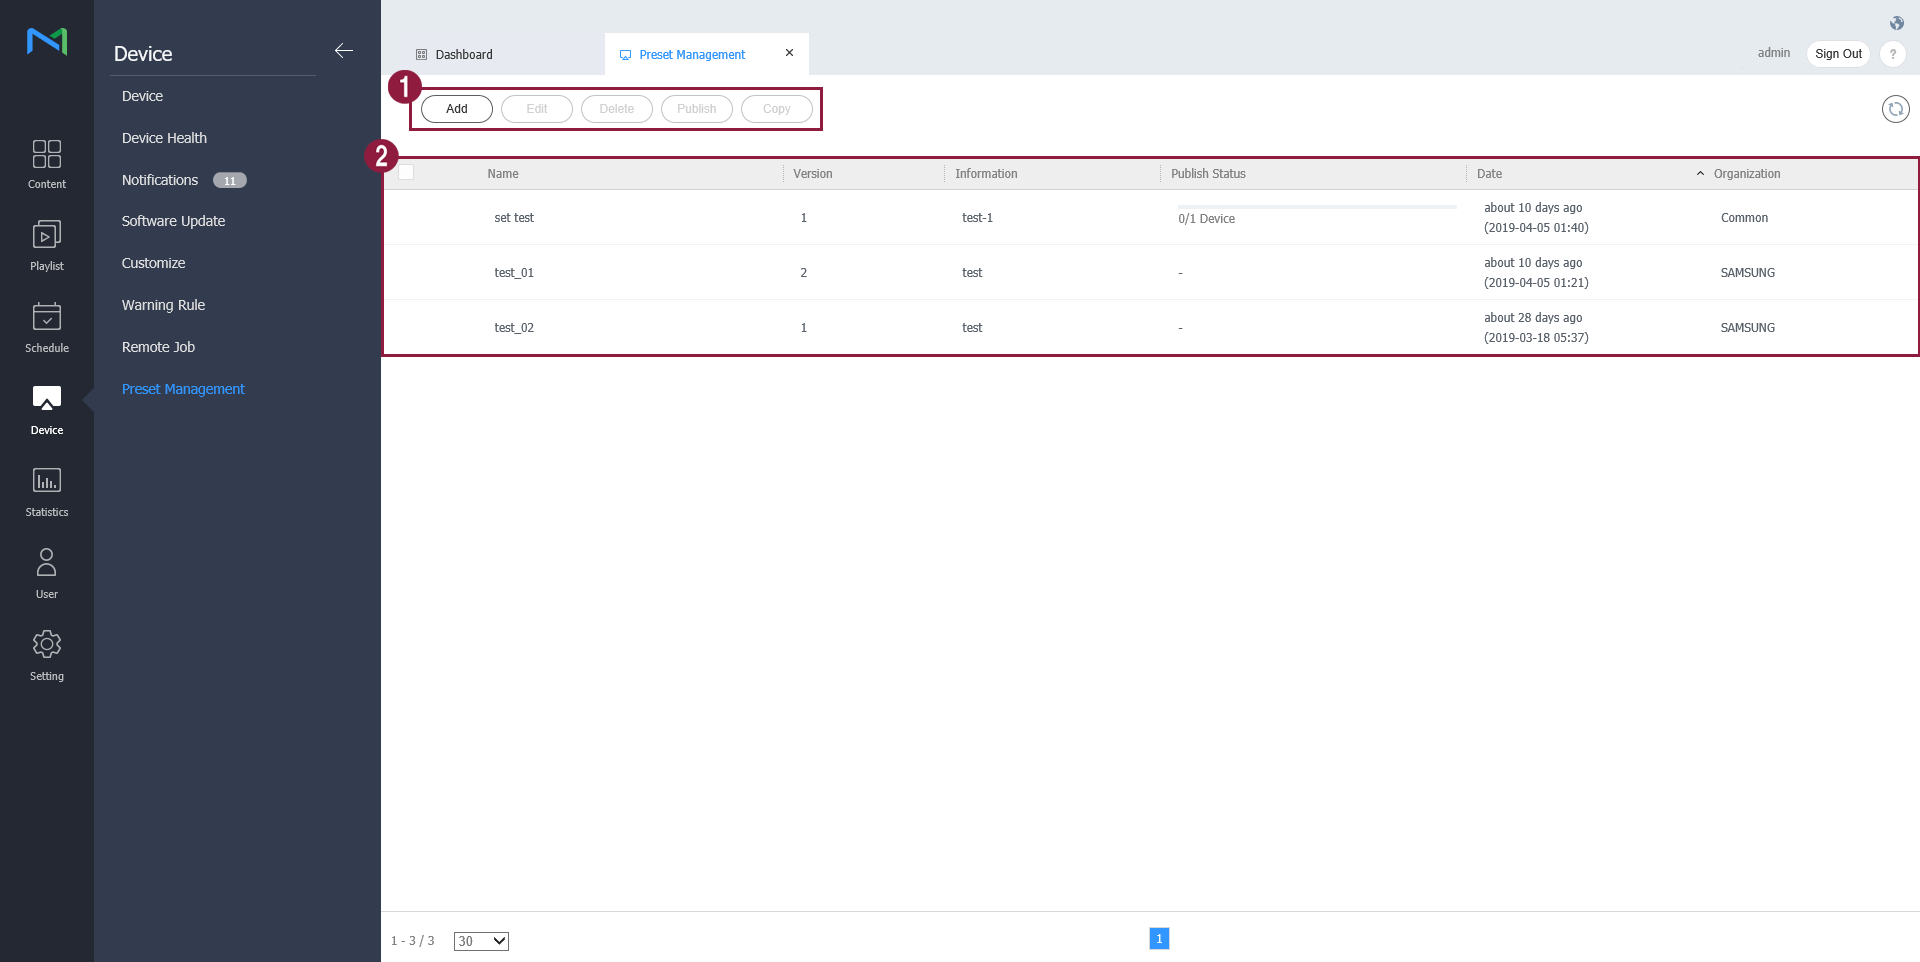The width and height of the screenshot is (1920, 962).
Task: Open the rows-per-page dropdown showing 30
Action: point(481,941)
